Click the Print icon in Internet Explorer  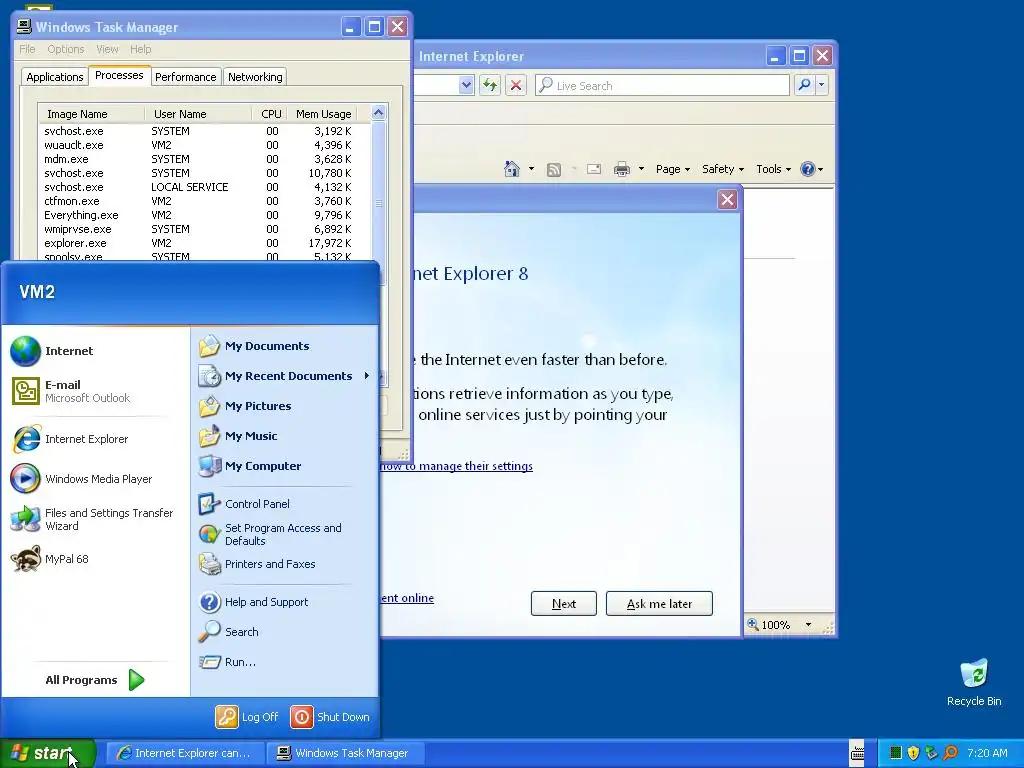click(x=622, y=170)
